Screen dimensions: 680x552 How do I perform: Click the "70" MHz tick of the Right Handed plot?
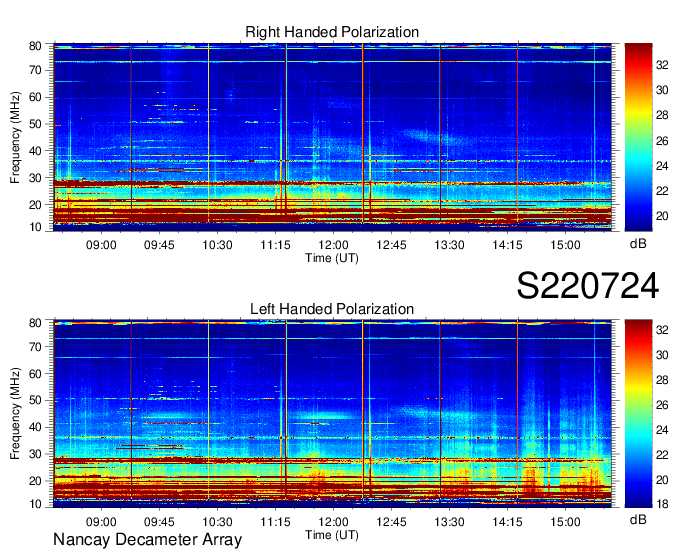click(x=35, y=70)
